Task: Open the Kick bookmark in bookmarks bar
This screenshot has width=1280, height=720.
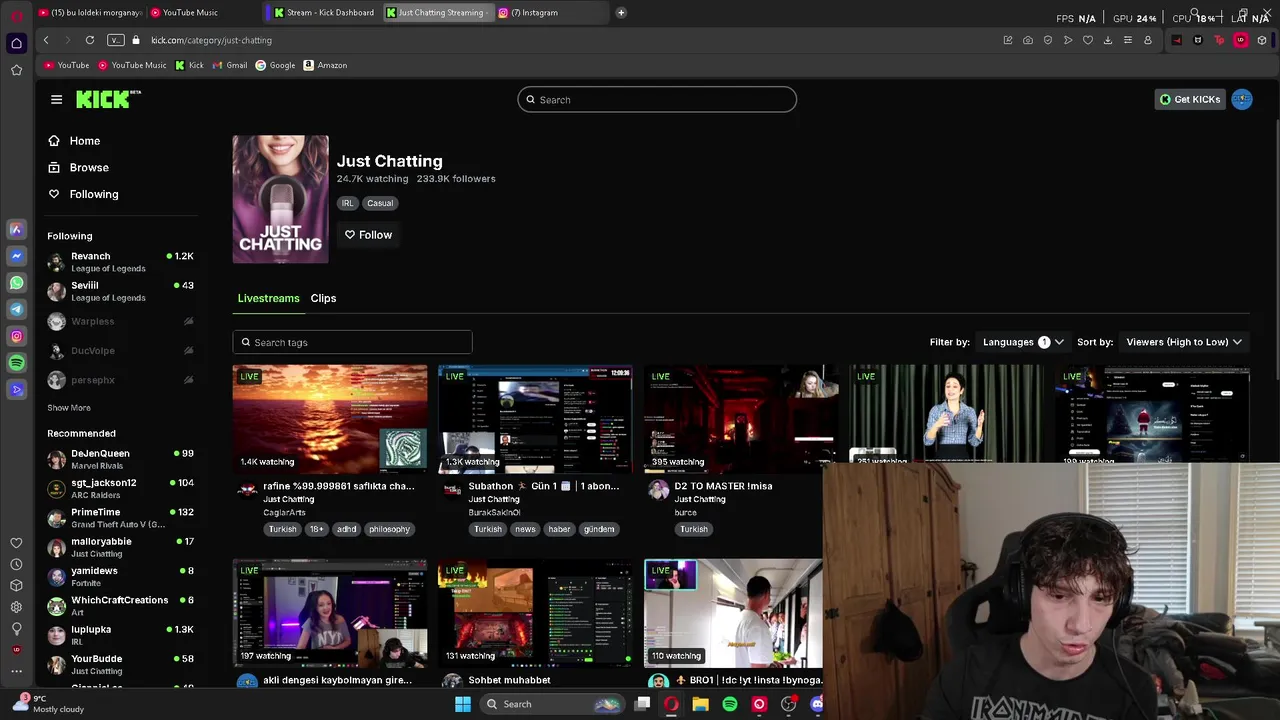Action: pos(189,65)
